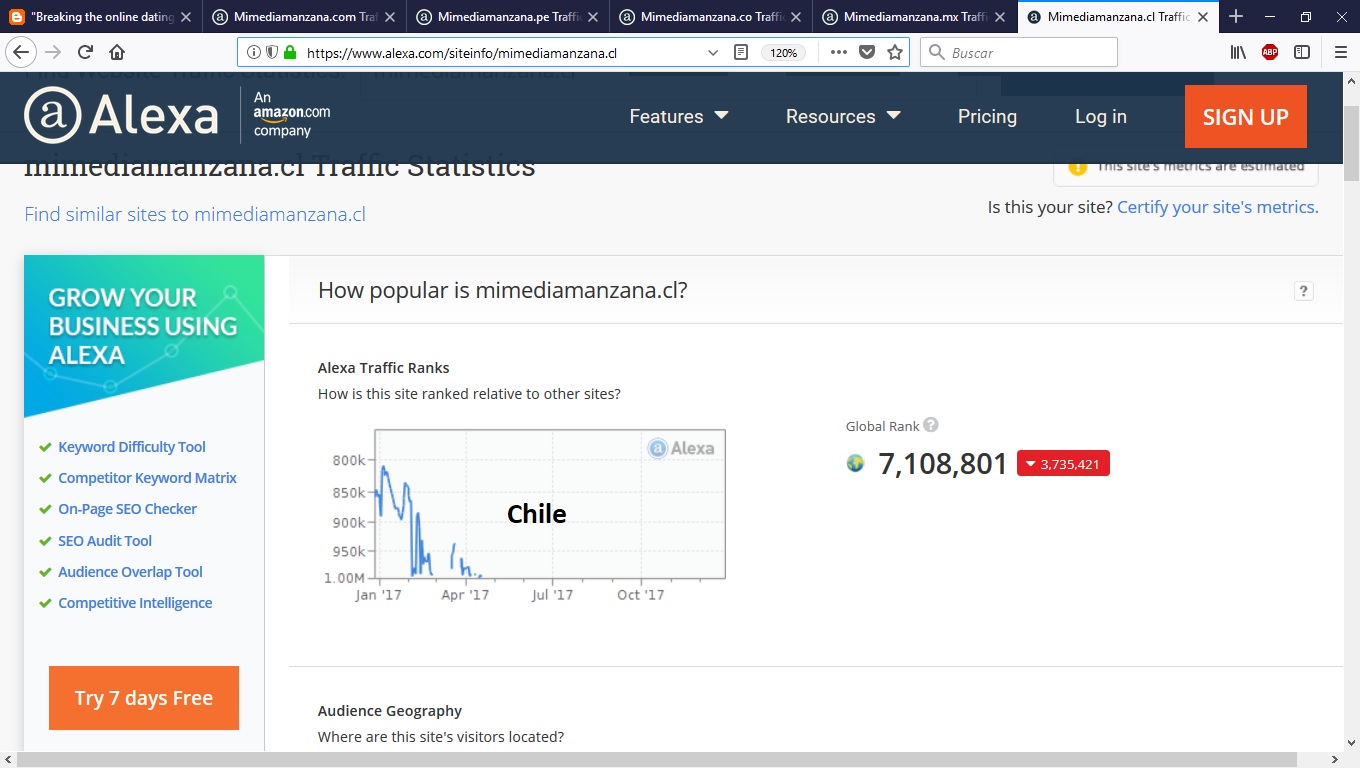Click the Alexa Traffic Ranks heading
This screenshot has width=1360, height=768.
coord(384,368)
